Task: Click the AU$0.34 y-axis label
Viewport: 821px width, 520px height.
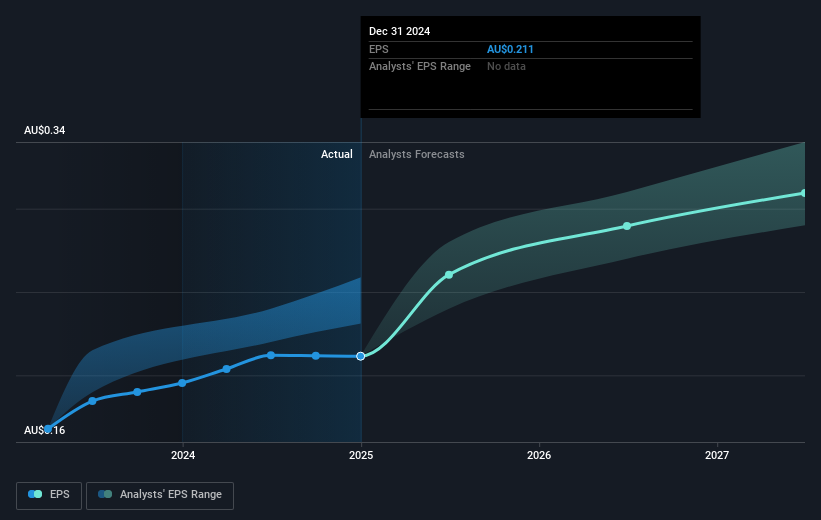Action: 45,130
